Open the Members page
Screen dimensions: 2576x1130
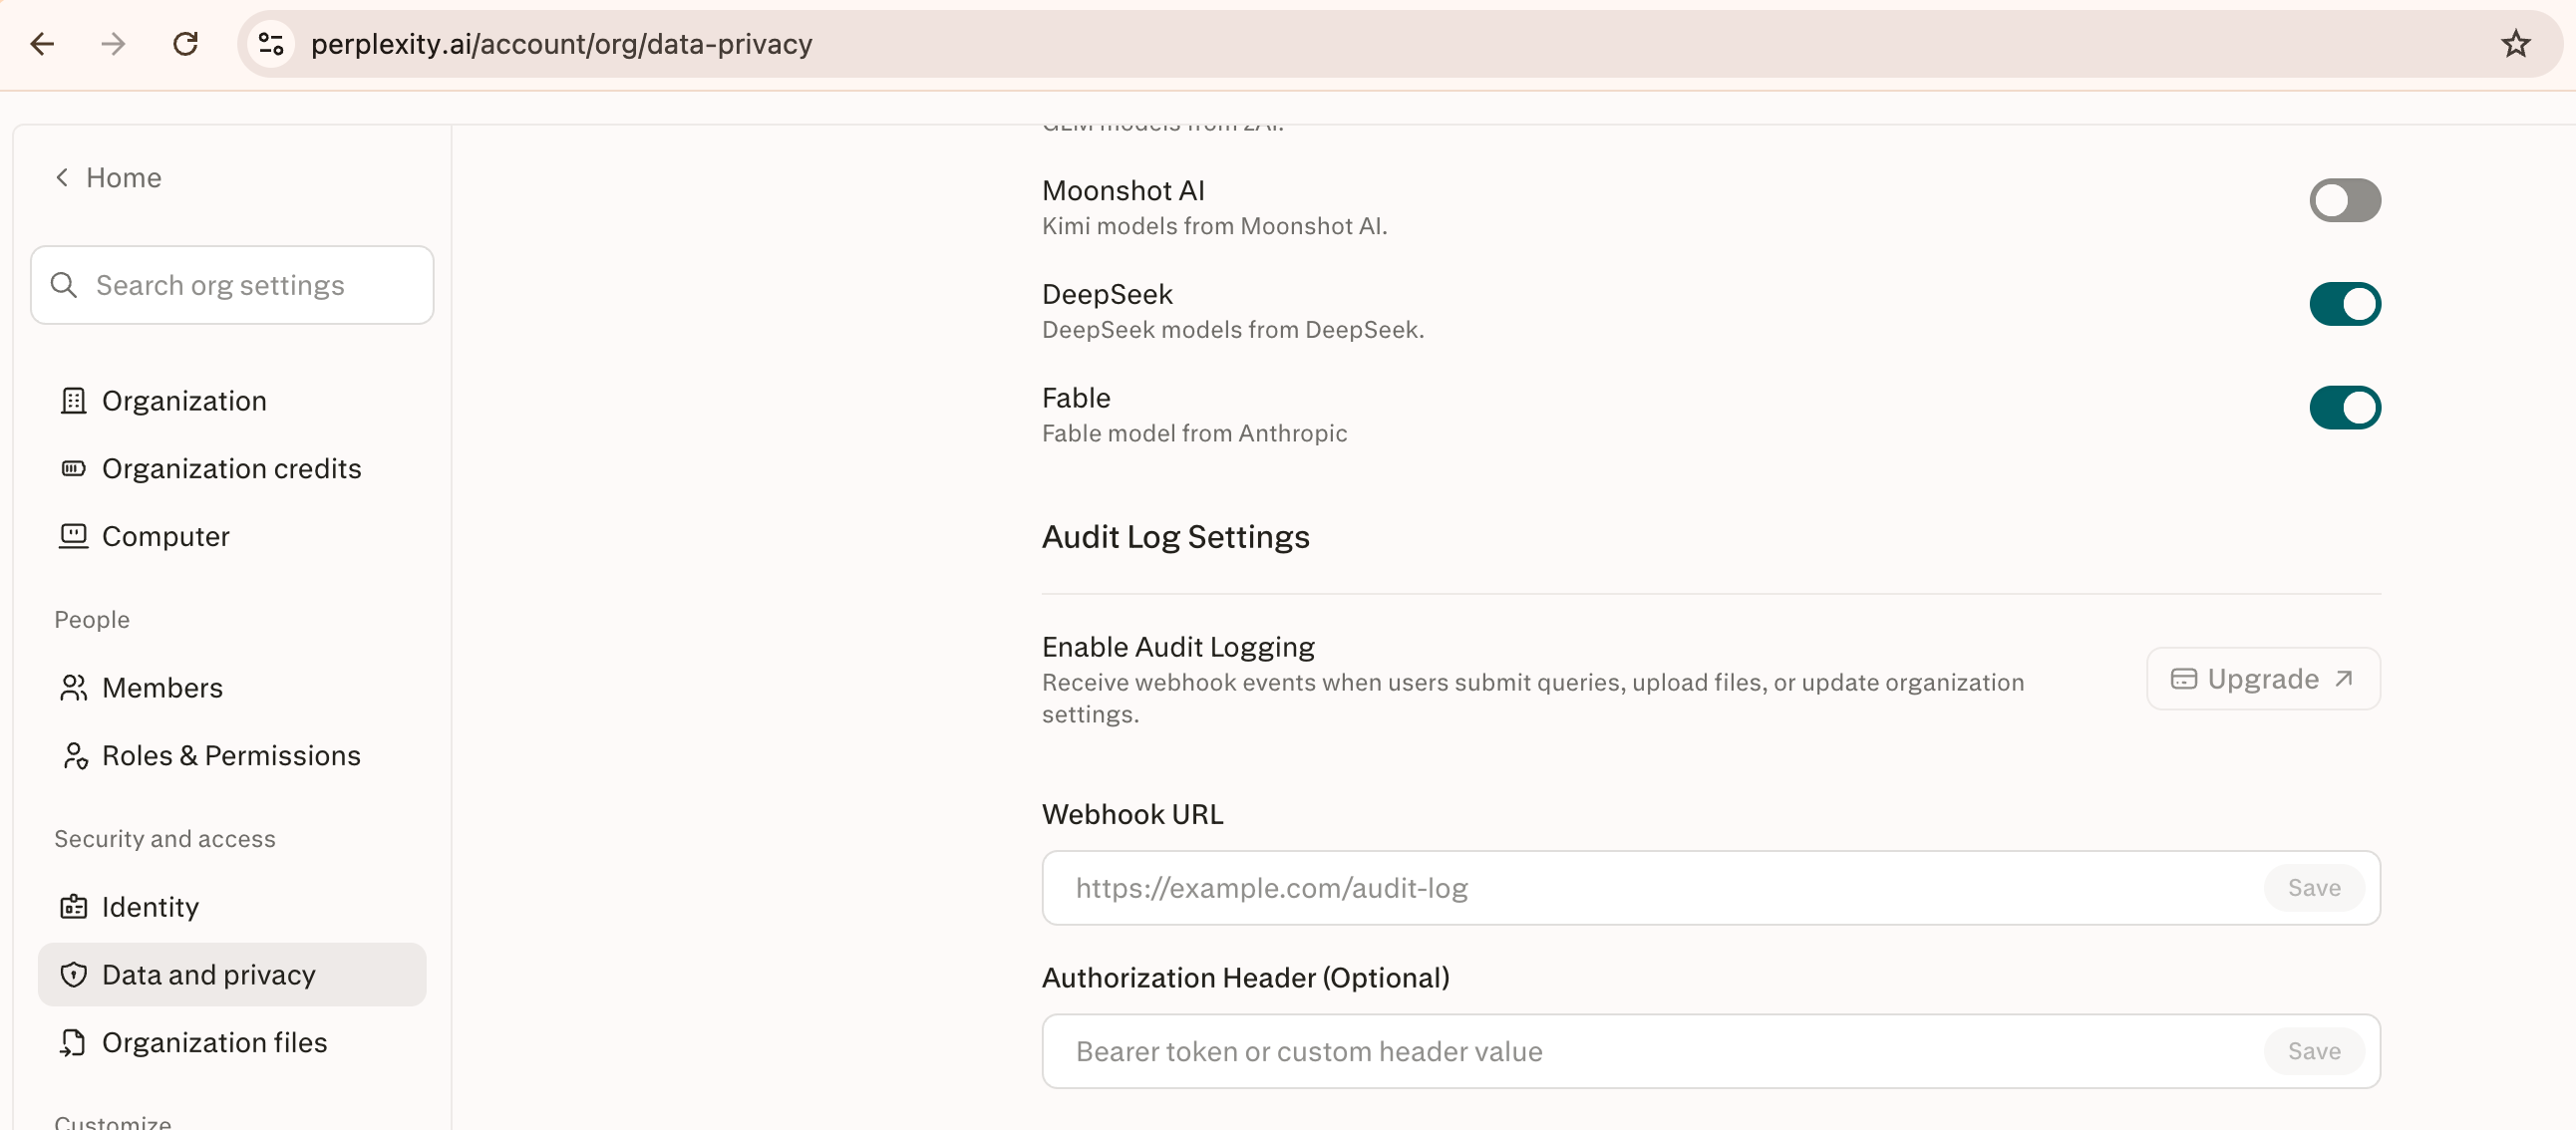click(x=232, y=688)
